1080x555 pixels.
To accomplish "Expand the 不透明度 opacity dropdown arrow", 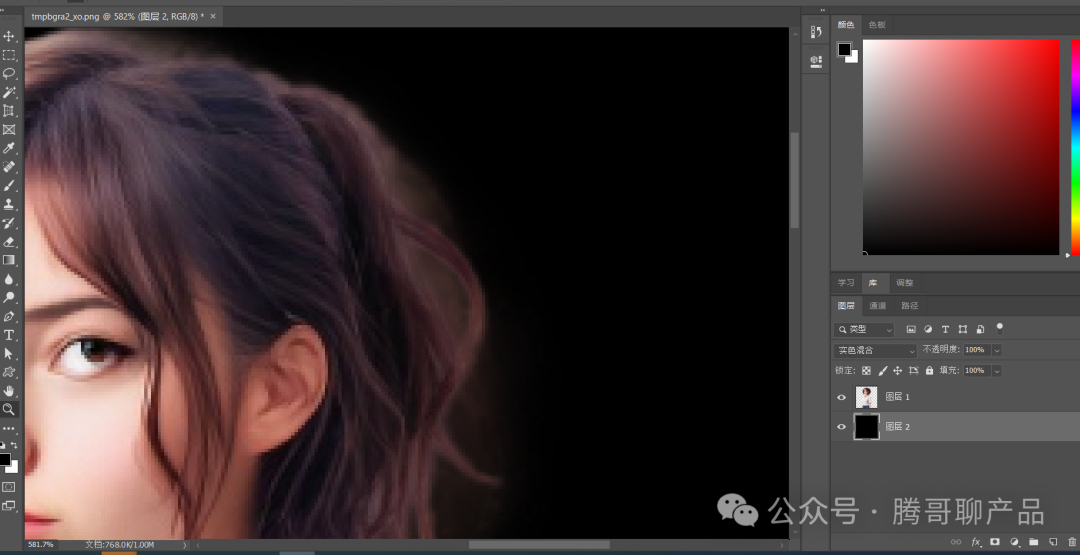I will tap(997, 350).
